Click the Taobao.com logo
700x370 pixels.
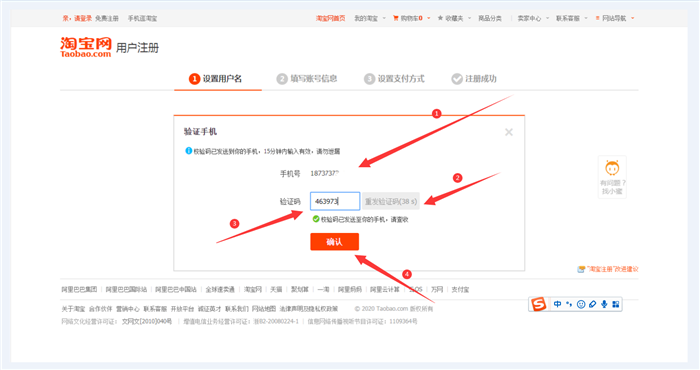(x=86, y=47)
